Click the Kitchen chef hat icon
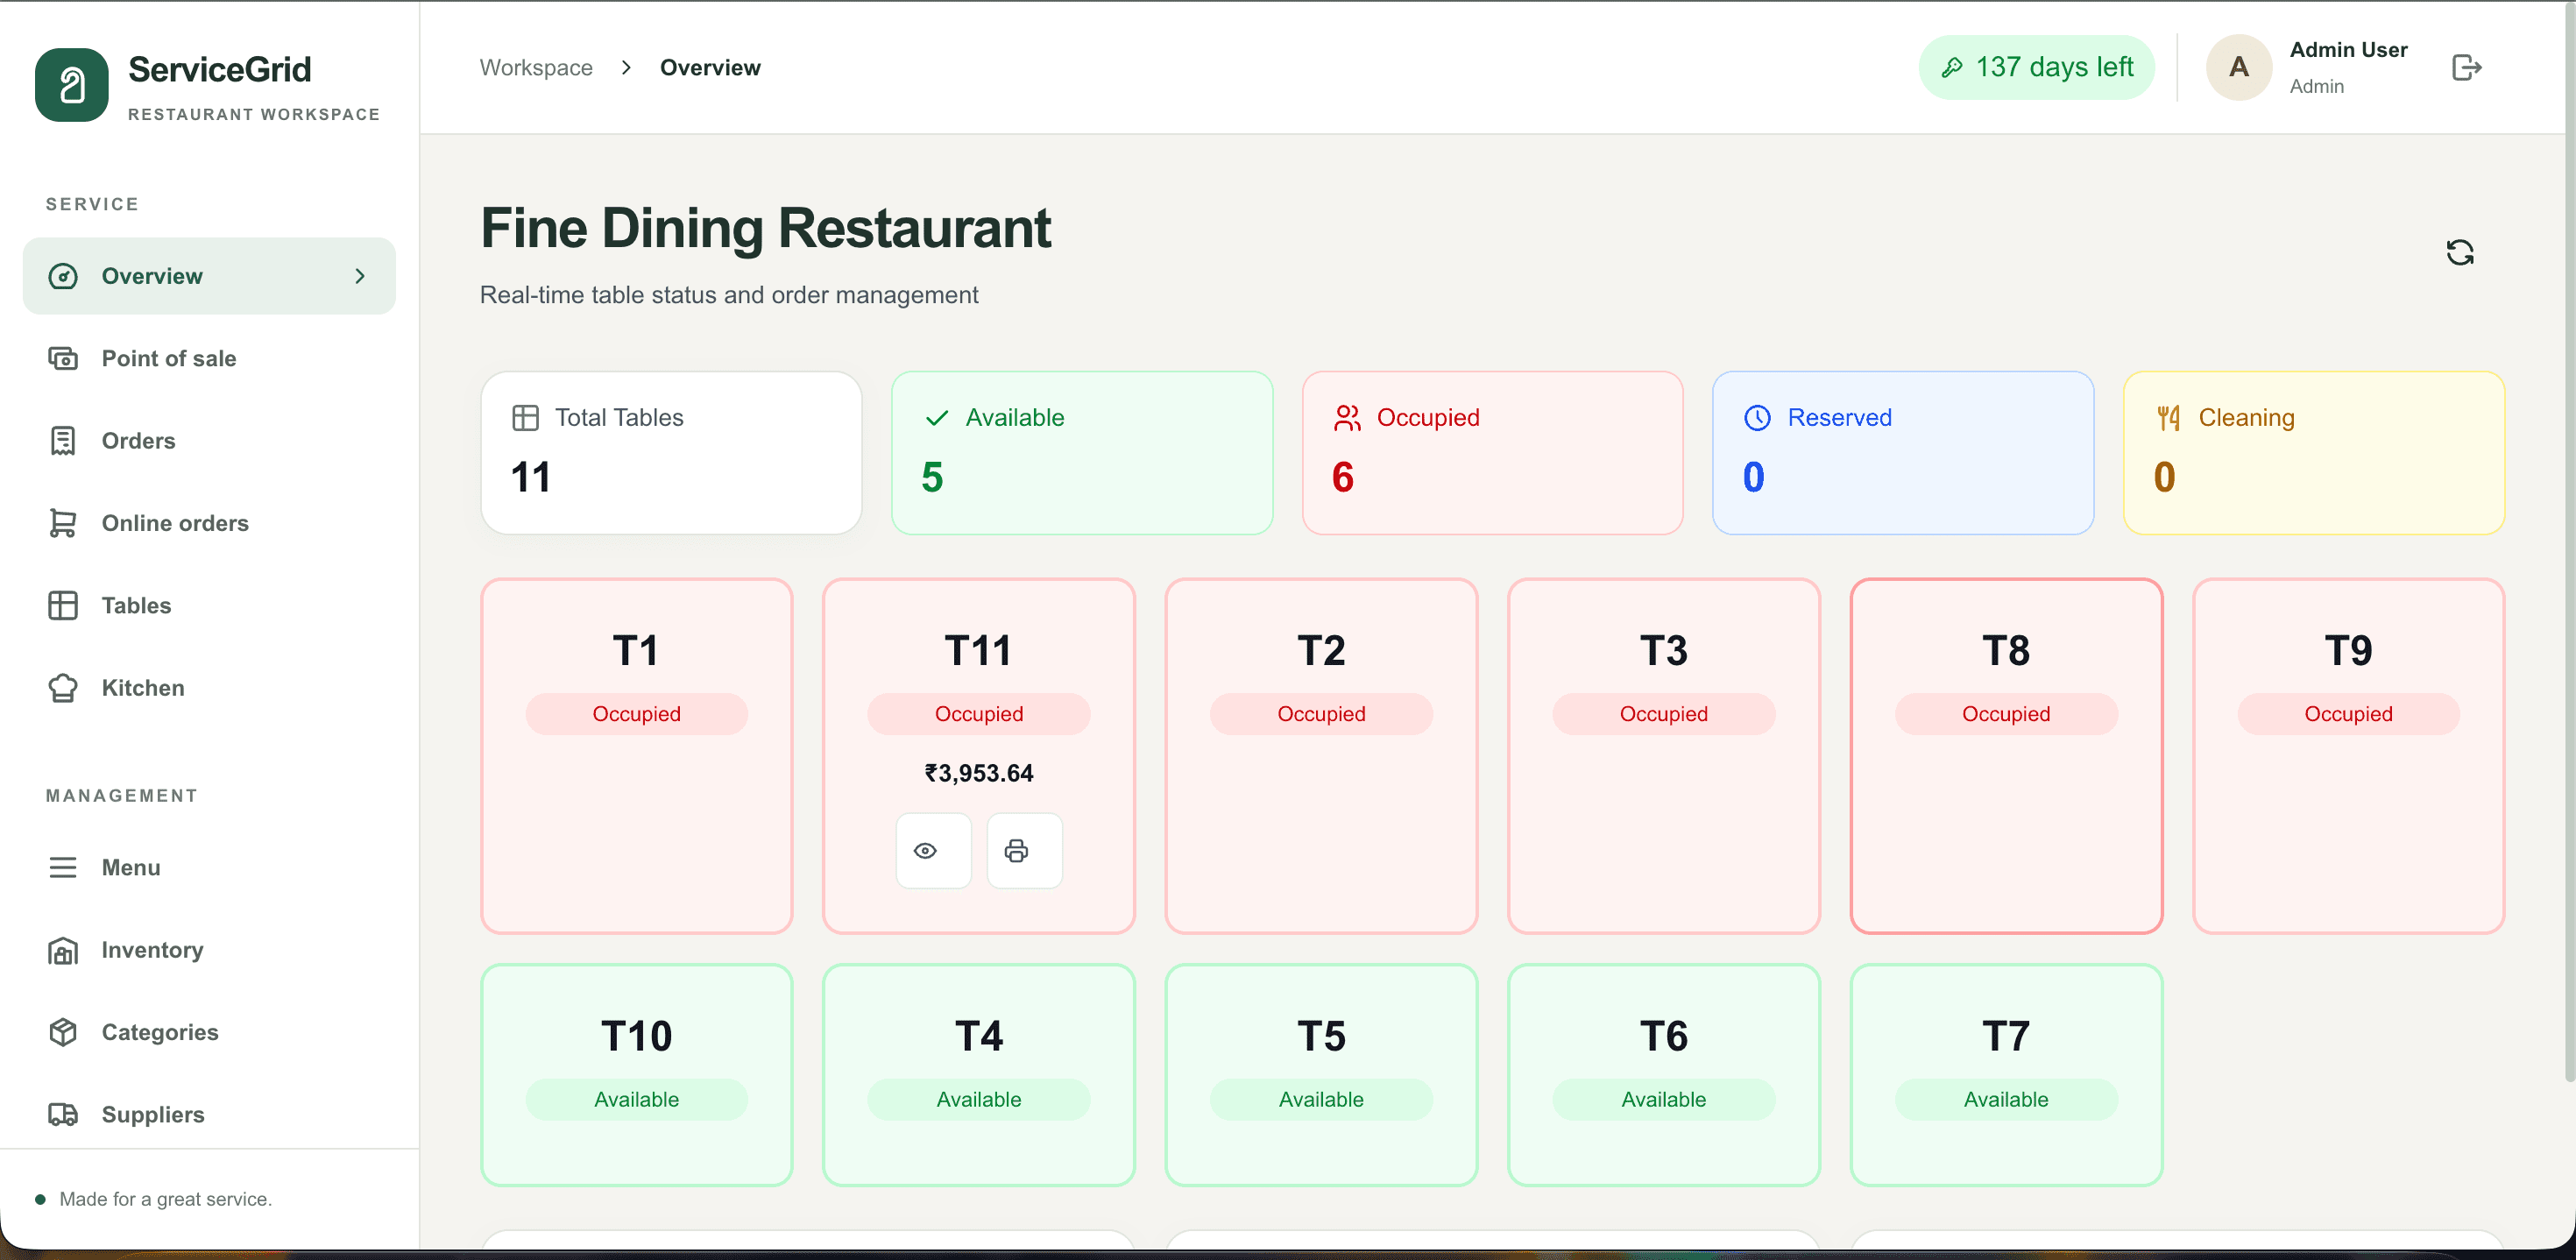 click(x=63, y=688)
